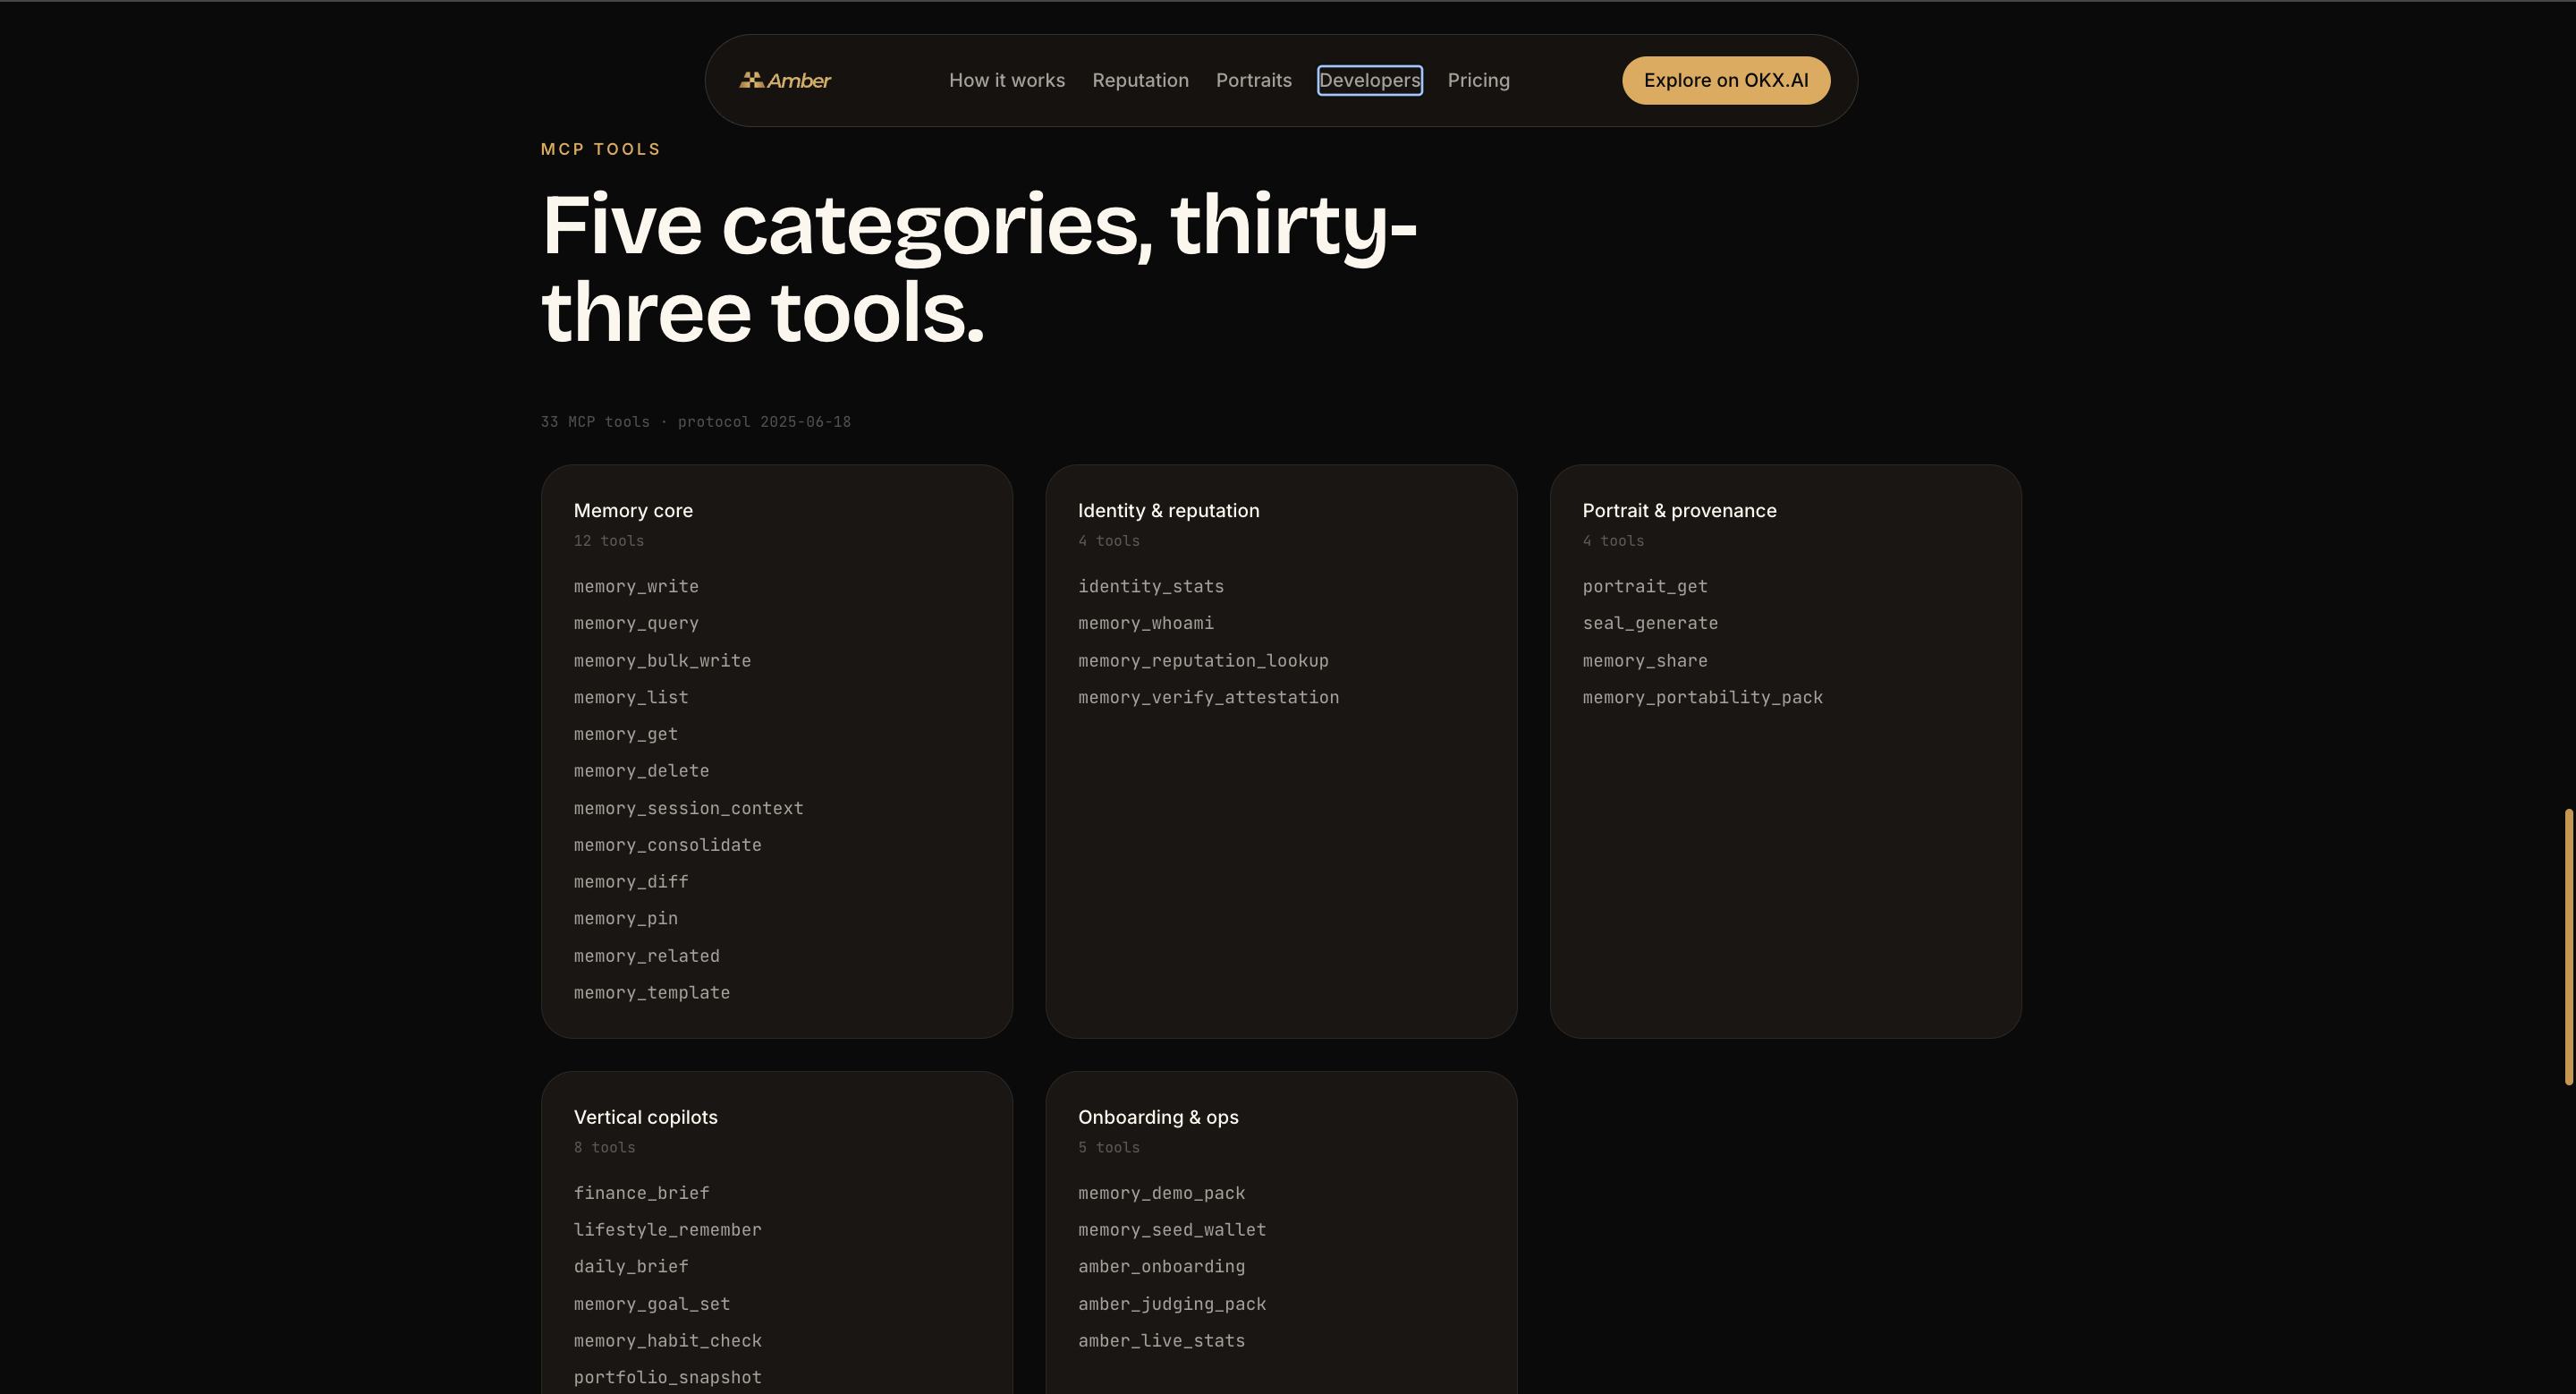Click the Identity & reputation card title

pos(1168,510)
